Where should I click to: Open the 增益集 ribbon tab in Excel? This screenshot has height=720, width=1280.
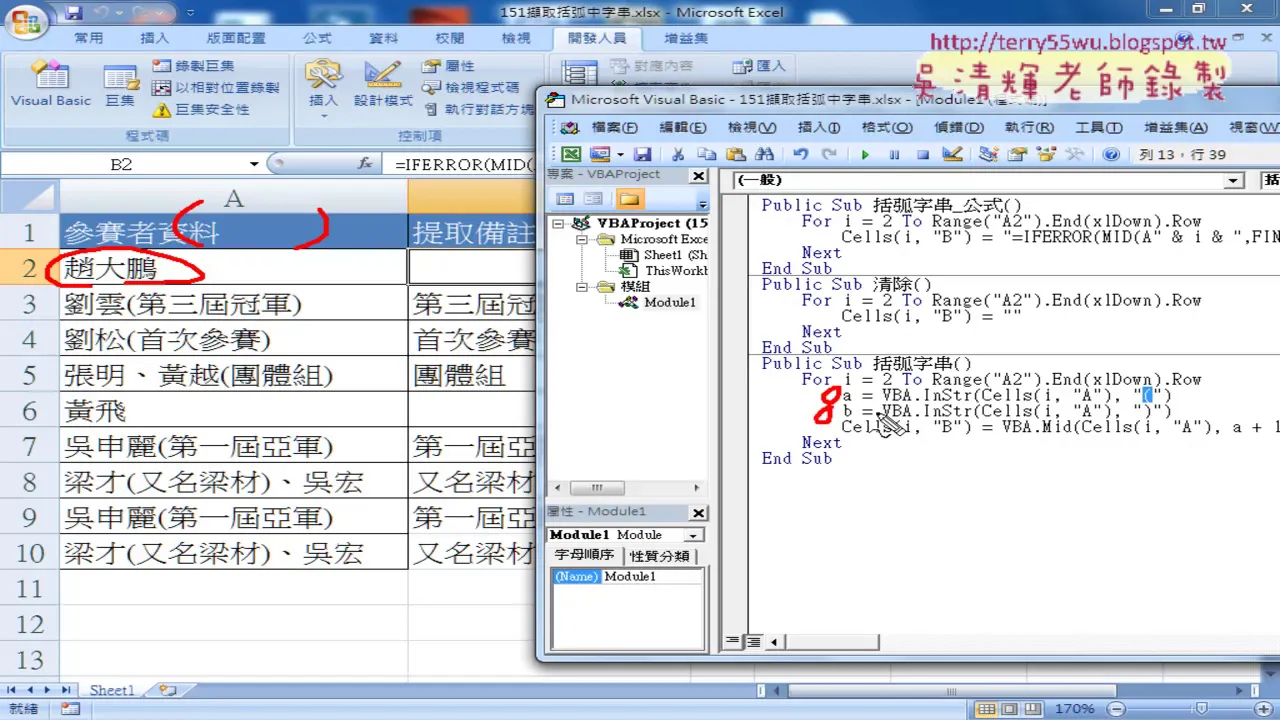tap(686, 38)
